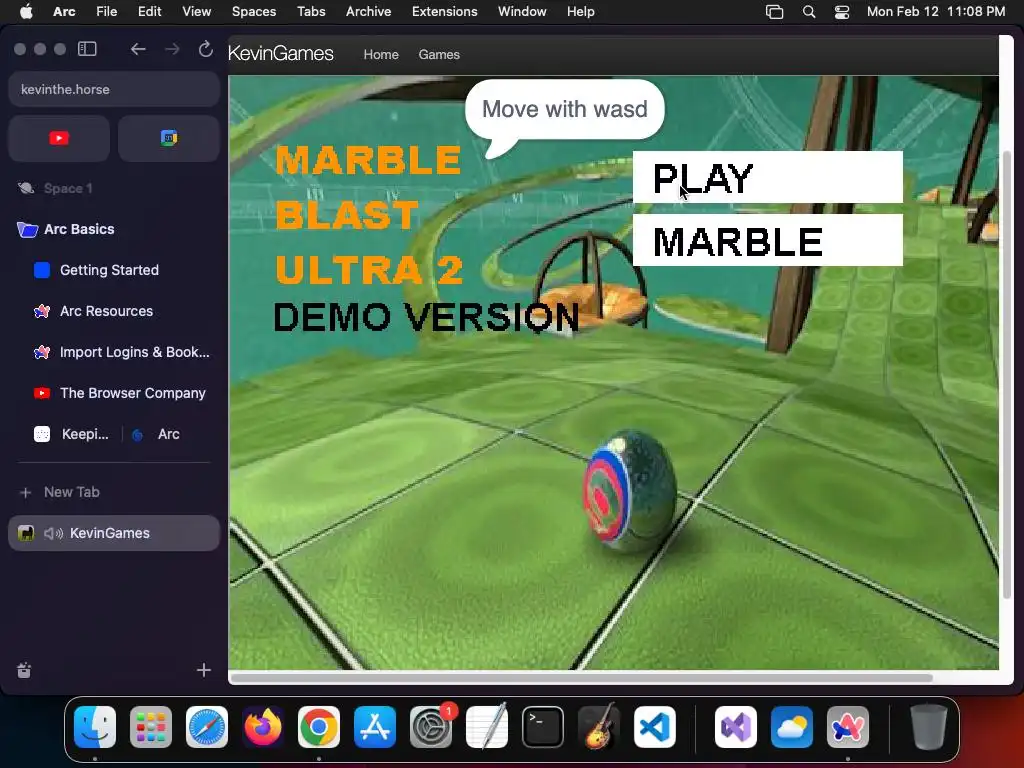The width and height of the screenshot is (1024, 768).
Task: Open TextEdit from the Dock
Action: 487,727
